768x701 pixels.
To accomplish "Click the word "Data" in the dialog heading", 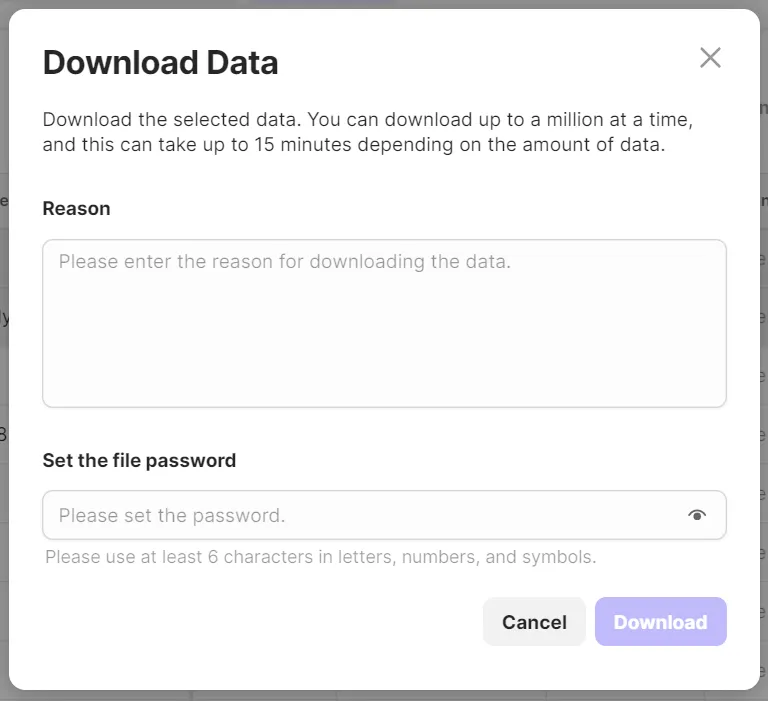I will pyautogui.click(x=242, y=63).
